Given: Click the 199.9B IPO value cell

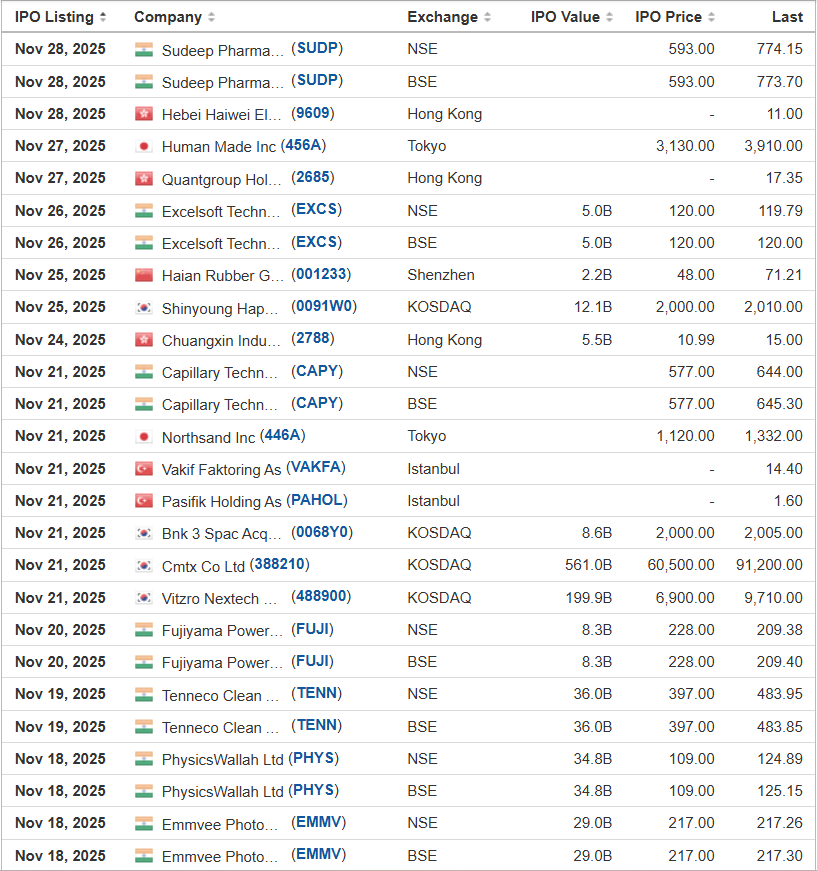Looking at the screenshot, I should tap(589, 598).
